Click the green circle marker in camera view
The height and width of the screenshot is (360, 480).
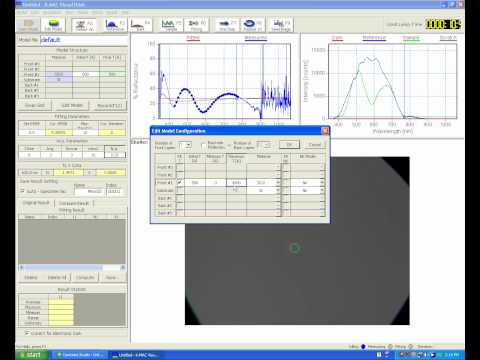point(294,248)
